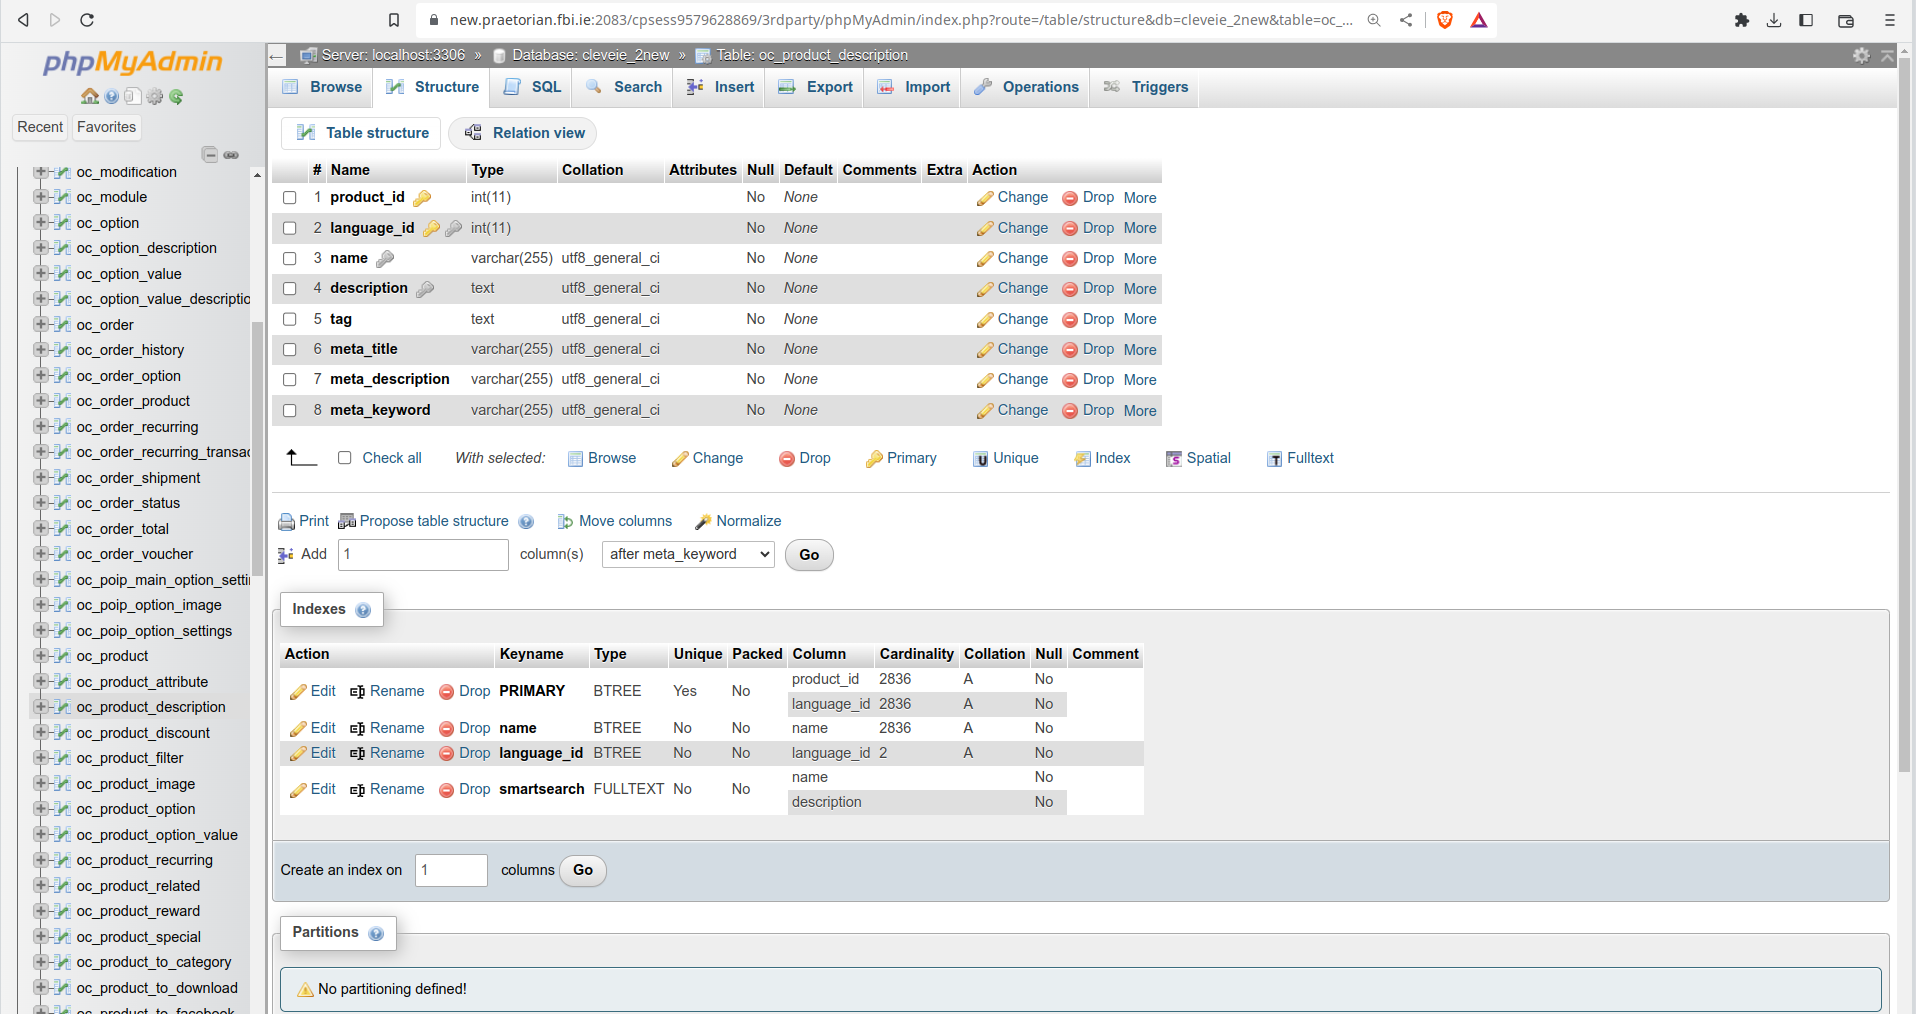The image size is (1916, 1014).
Task: Open the page settings gear icon
Action: pyautogui.click(x=1861, y=55)
